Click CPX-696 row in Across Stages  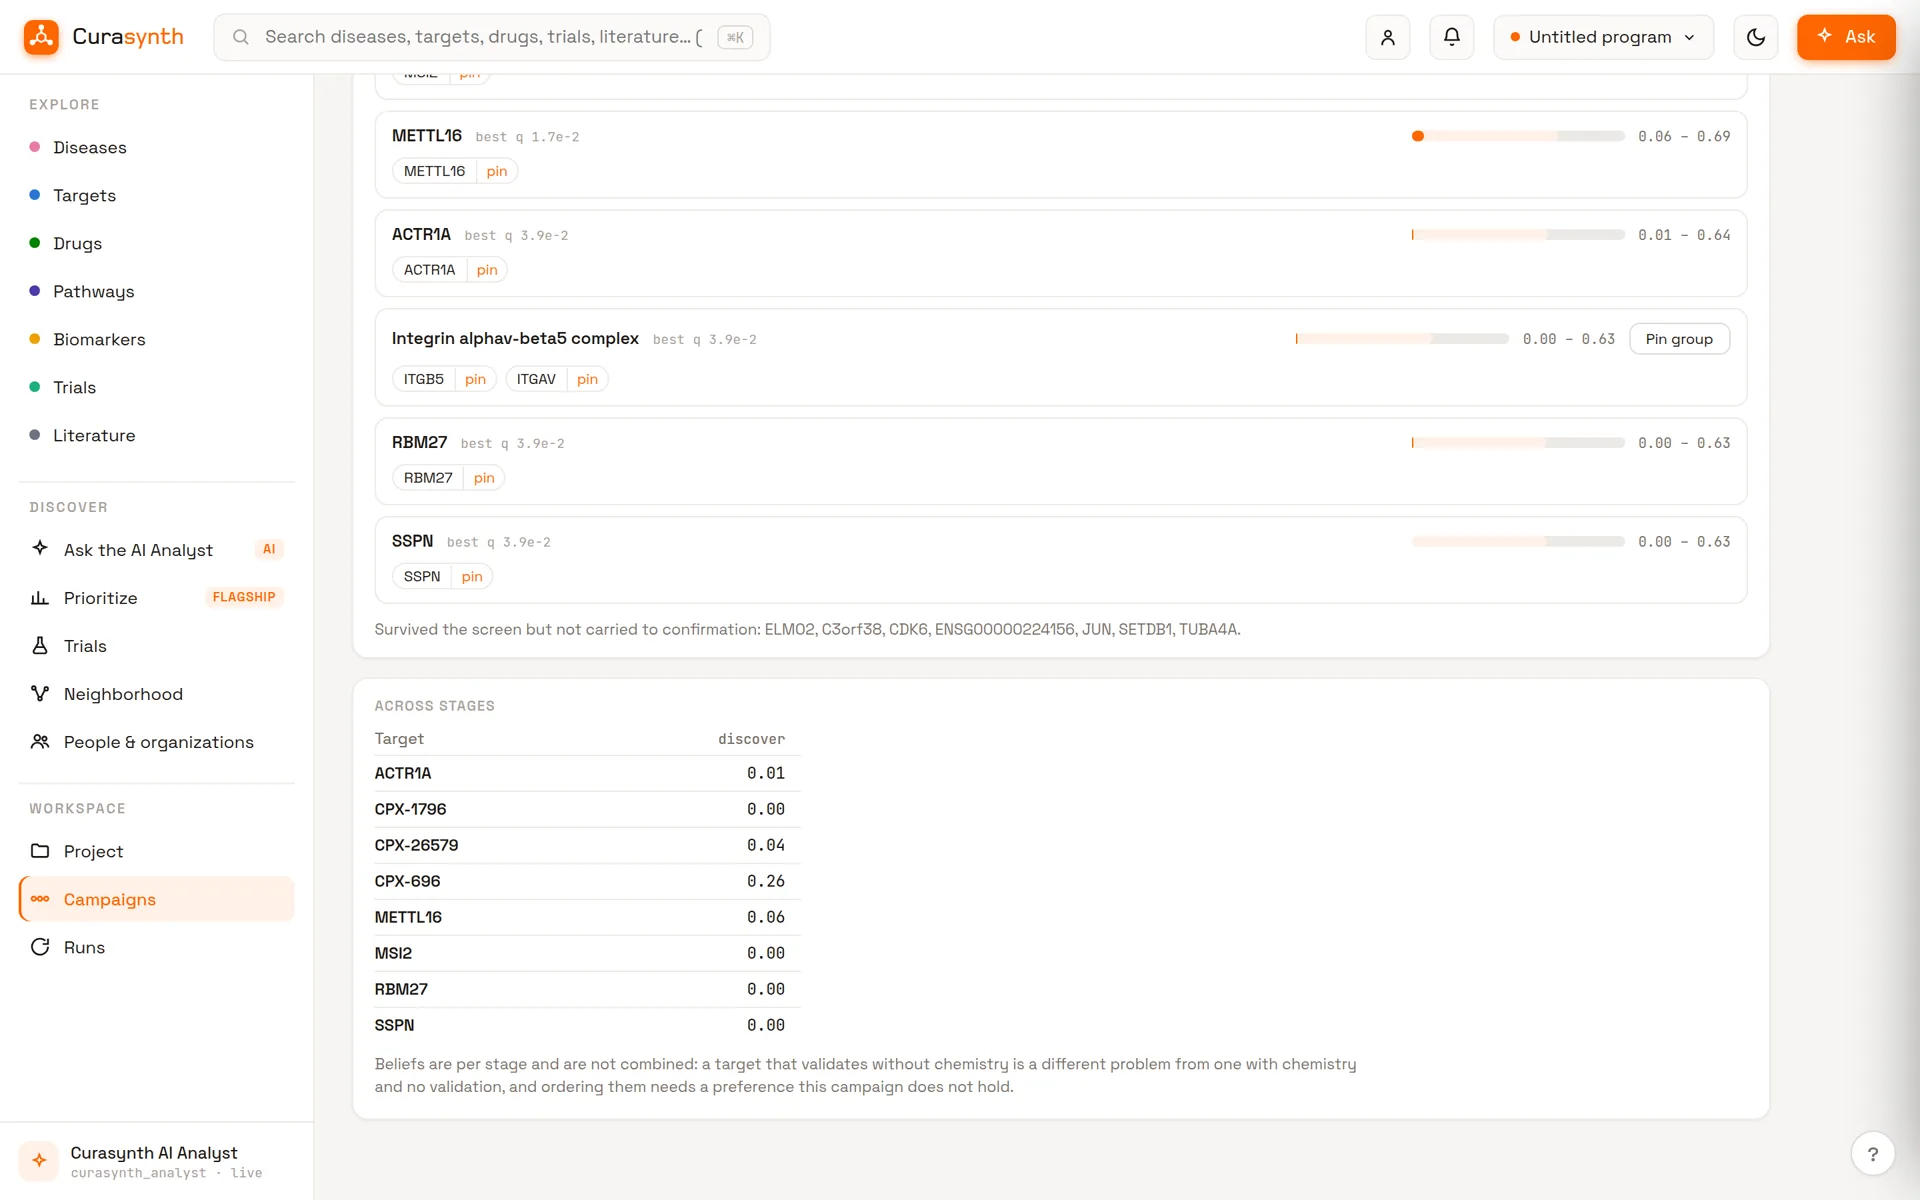point(587,881)
